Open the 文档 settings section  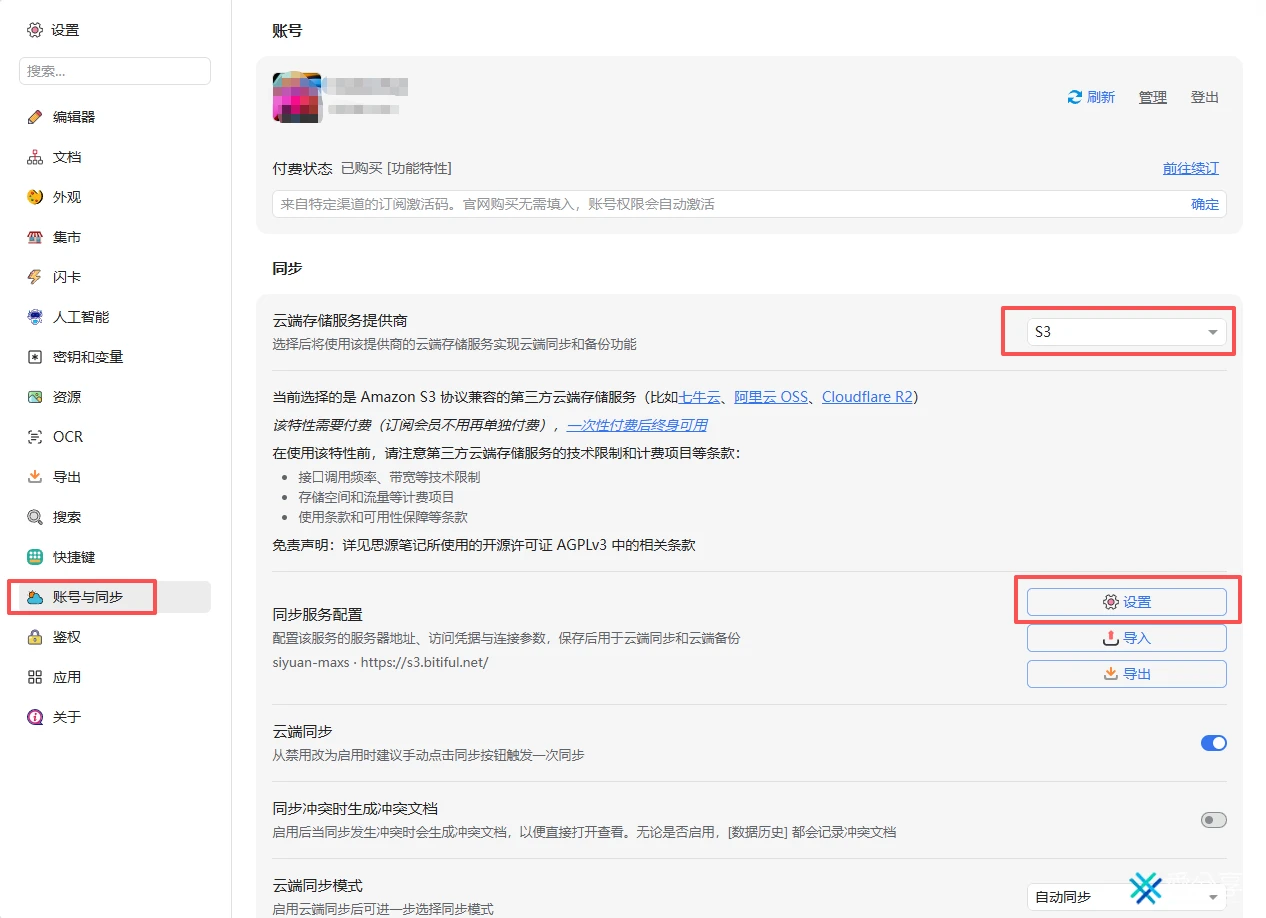click(x=115, y=157)
